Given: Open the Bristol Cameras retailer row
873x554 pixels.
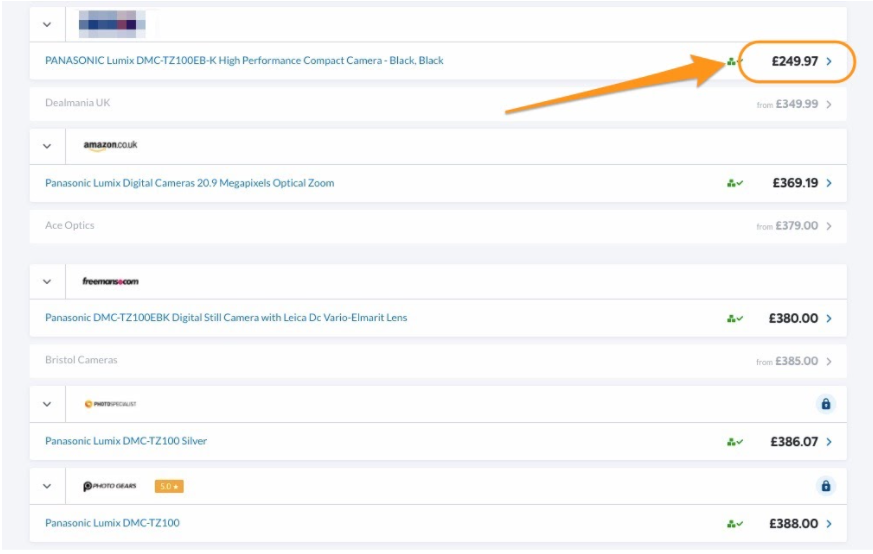Looking at the screenshot, I should click(438, 361).
